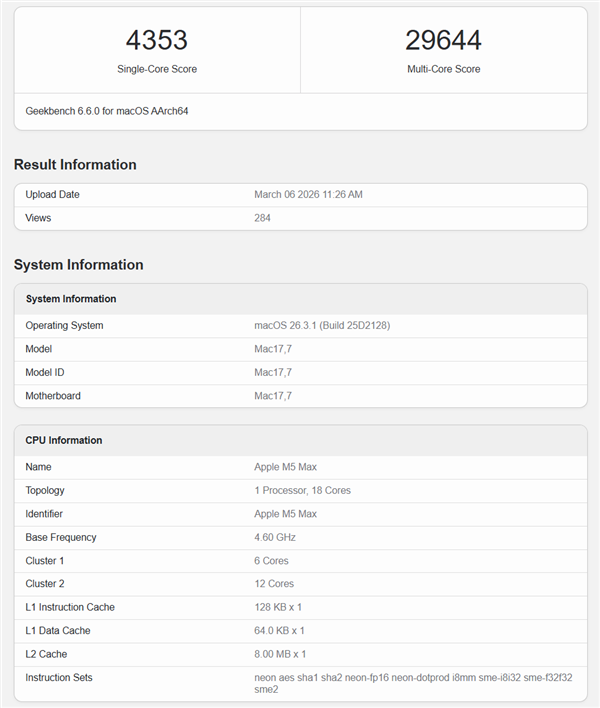600x708 pixels.
Task: Click the Base Frequency value 4.60 GHz
Action: pyautogui.click(x=274, y=537)
